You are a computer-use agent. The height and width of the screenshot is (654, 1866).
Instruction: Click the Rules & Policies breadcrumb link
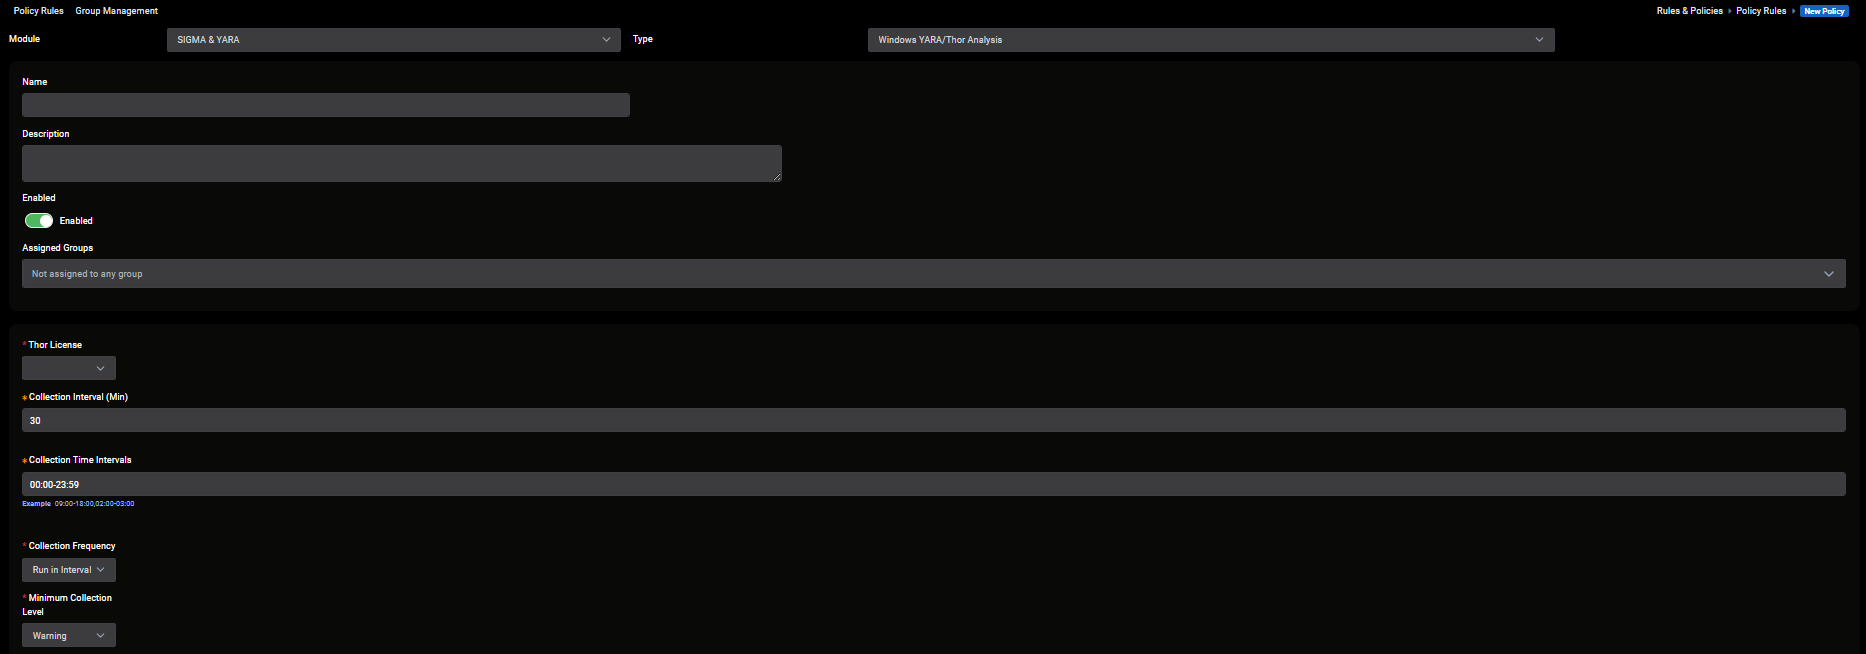coord(1689,11)
